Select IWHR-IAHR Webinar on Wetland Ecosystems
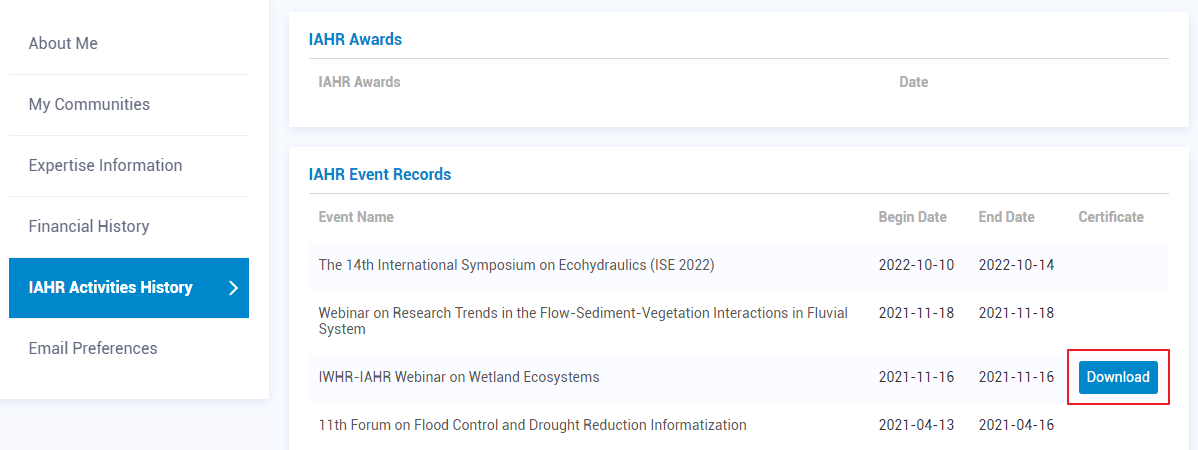The width and height of the screenshot is (1198, 450). tap(459, 378)
